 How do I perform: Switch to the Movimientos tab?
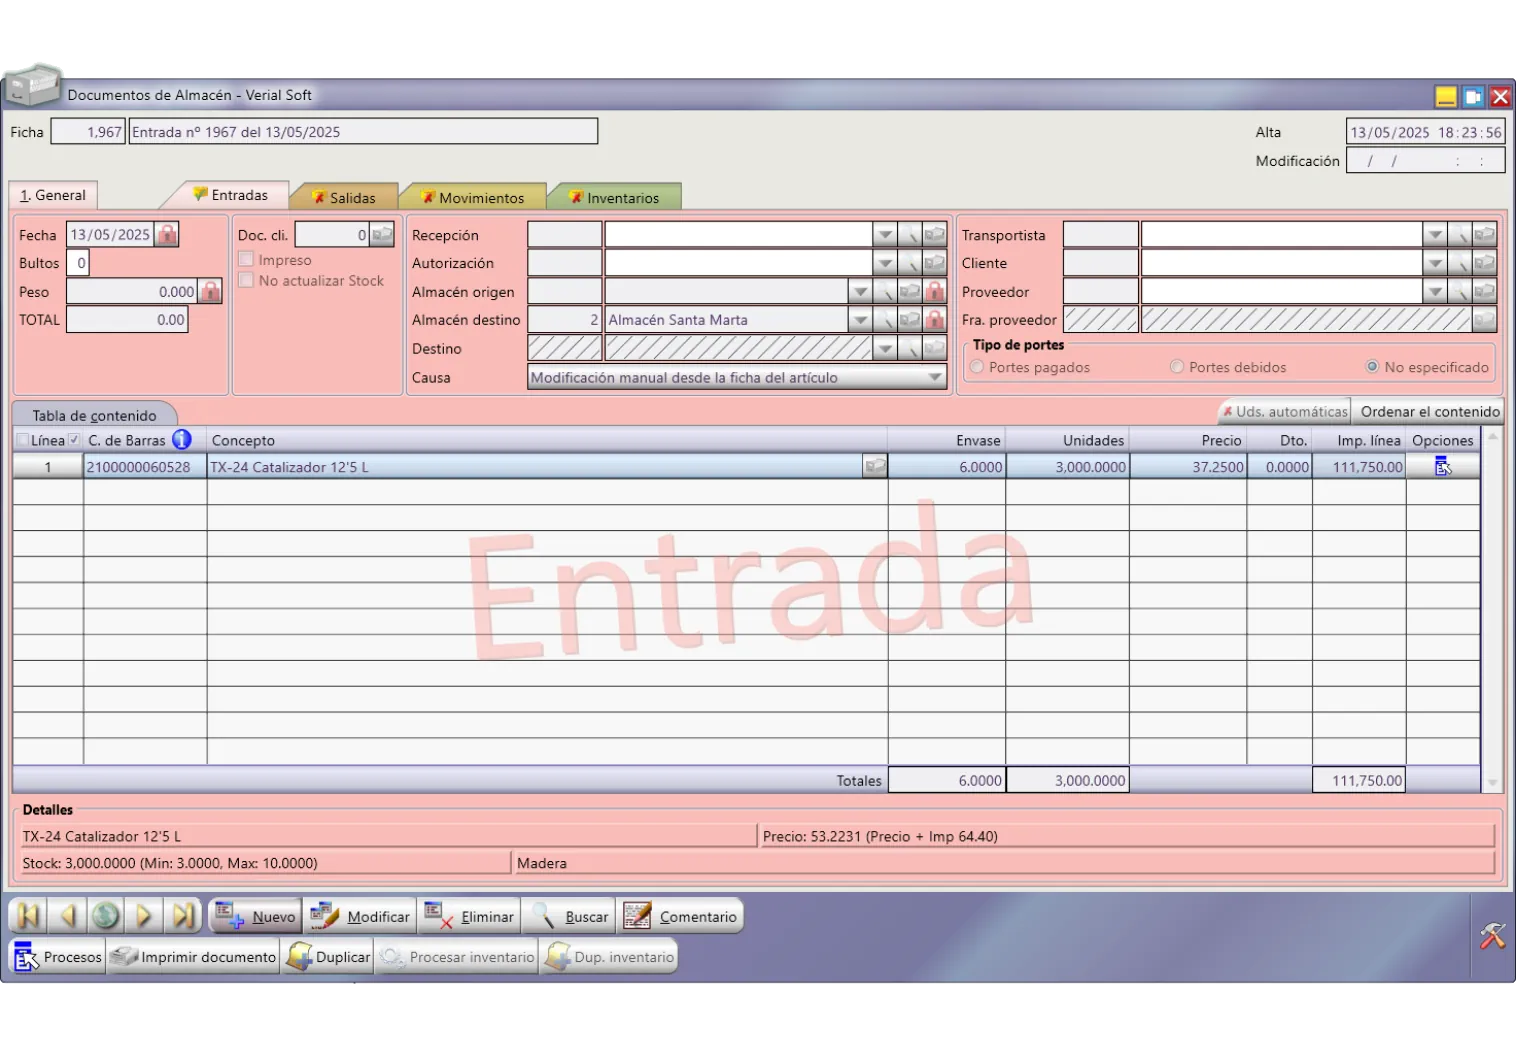pyautogui.click(x=473, y=198)
